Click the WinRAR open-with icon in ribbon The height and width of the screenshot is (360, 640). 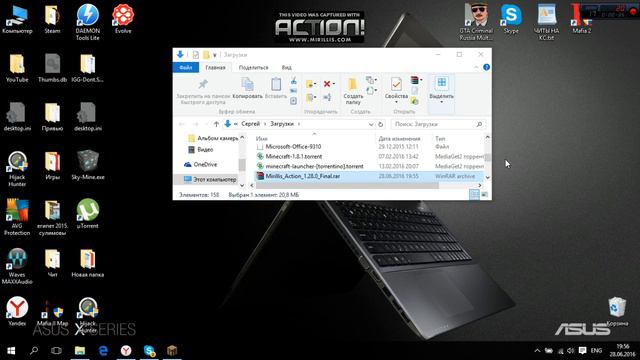(415, 80)
